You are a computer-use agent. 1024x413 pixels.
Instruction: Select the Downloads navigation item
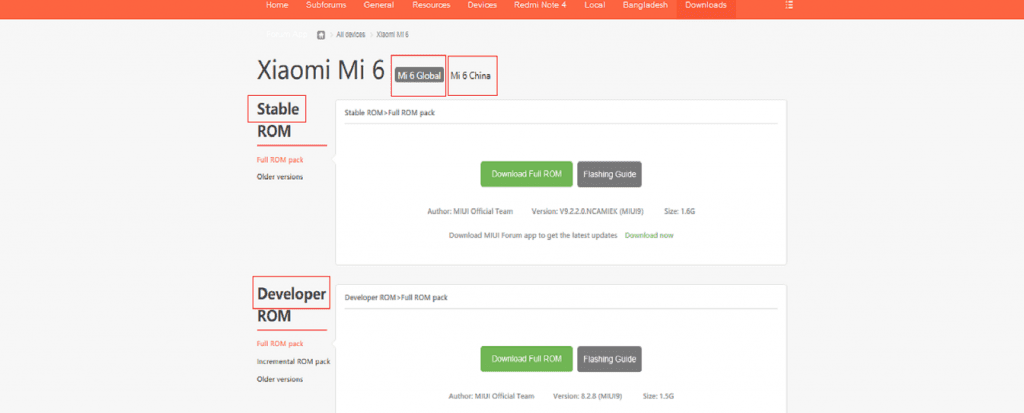[705, 5]
